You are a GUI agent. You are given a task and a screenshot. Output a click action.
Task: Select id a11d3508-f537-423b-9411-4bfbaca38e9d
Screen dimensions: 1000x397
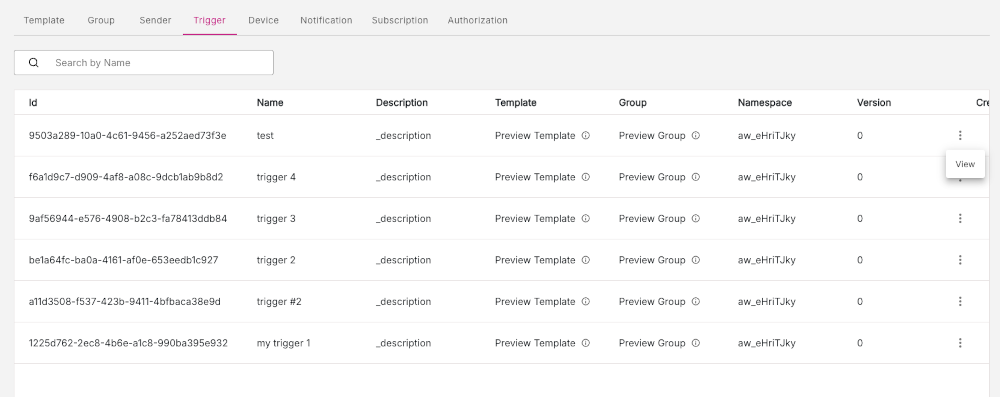pos(124,301)
